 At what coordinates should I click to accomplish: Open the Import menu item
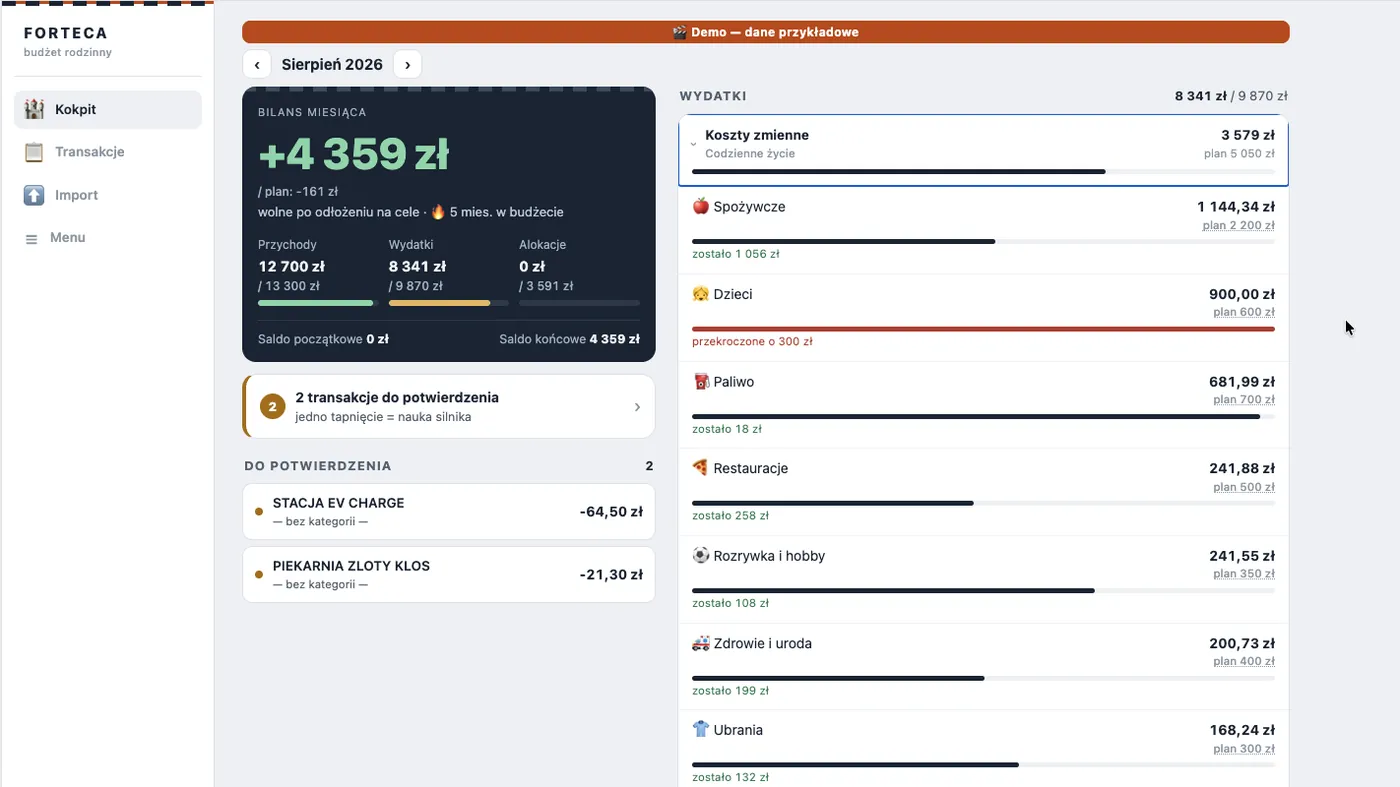[x=108, y=195]
